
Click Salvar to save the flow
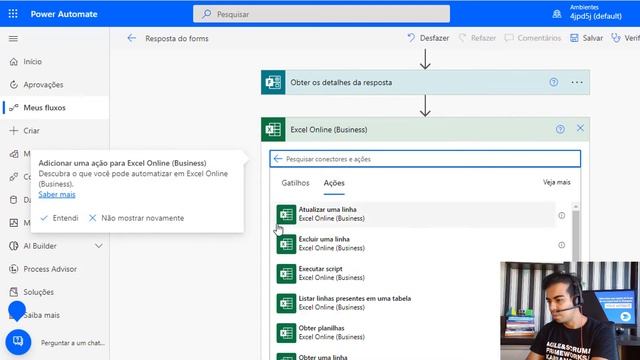[587, 38]
